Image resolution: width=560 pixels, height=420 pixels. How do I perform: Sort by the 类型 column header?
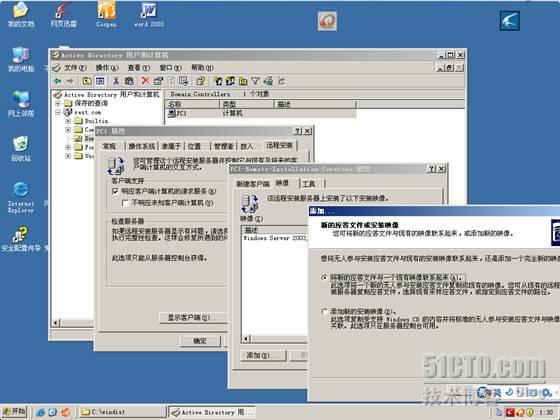pos(246,104)
